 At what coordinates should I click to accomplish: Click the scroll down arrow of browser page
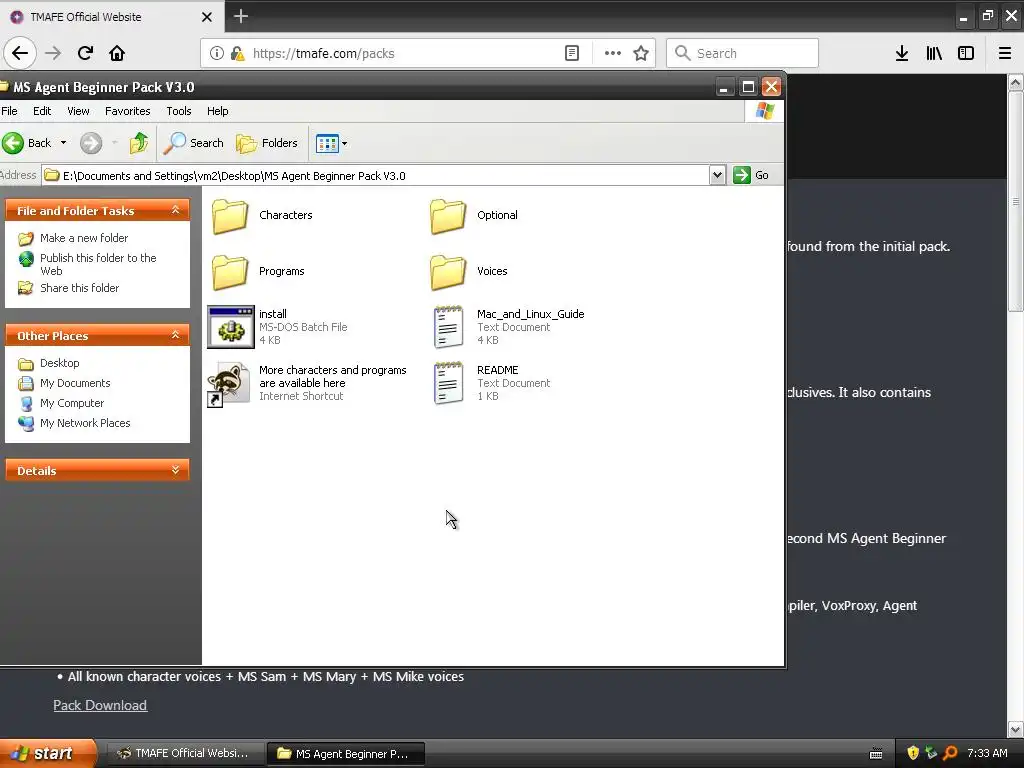click(1016, 729)
